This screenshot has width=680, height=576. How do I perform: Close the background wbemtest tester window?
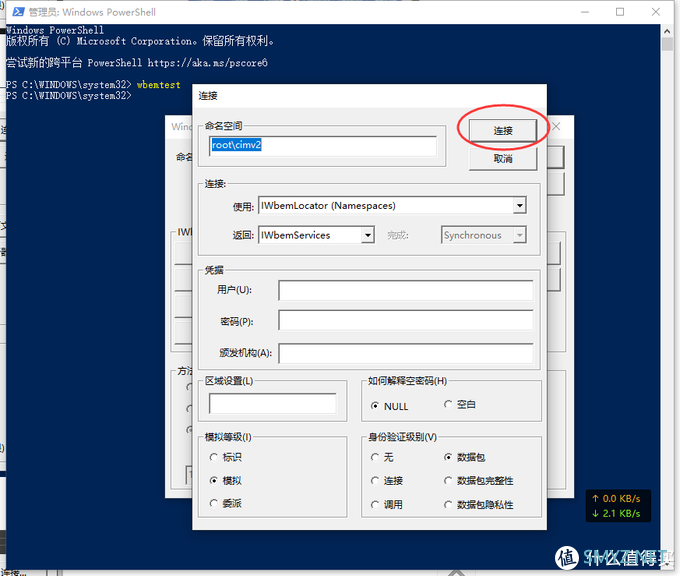click(556, 126)
